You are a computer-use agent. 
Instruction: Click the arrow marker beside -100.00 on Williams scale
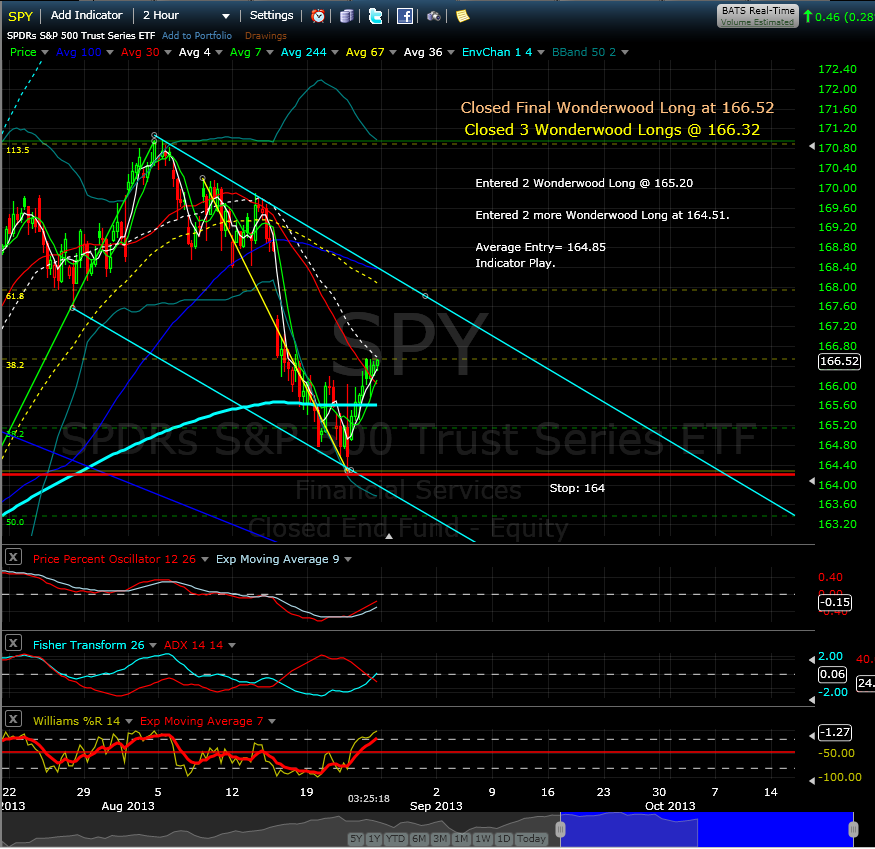click(812, 780)
